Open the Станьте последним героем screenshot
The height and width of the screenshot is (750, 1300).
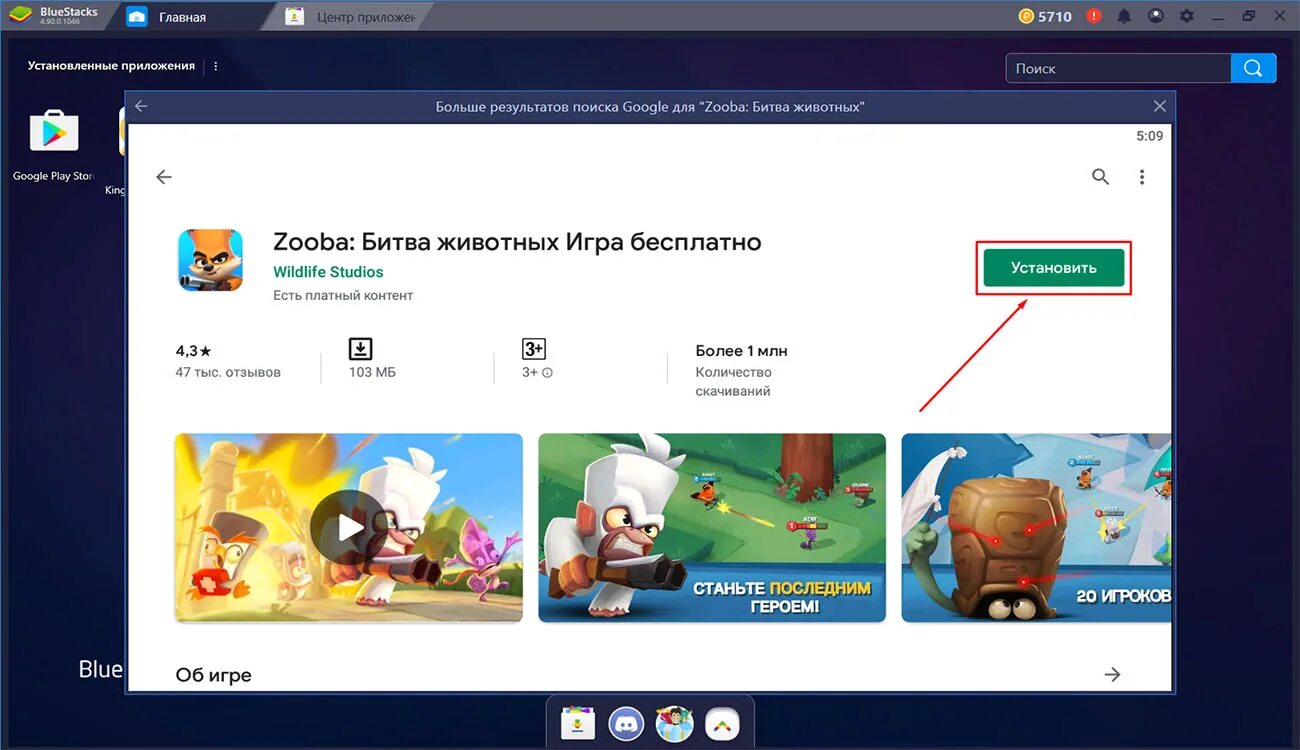pos(712,527)
